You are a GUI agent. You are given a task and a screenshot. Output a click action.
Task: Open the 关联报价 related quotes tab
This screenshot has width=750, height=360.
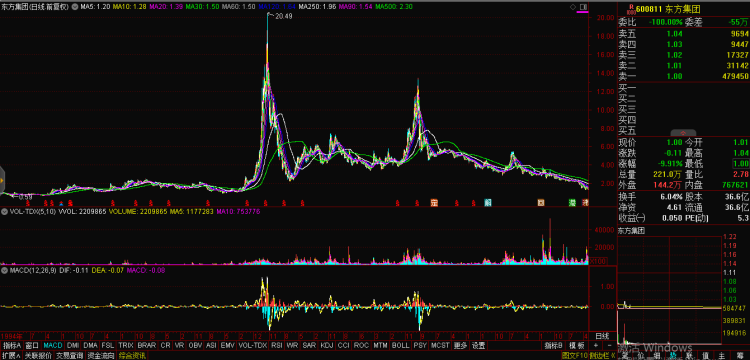[x=38, y=356]
